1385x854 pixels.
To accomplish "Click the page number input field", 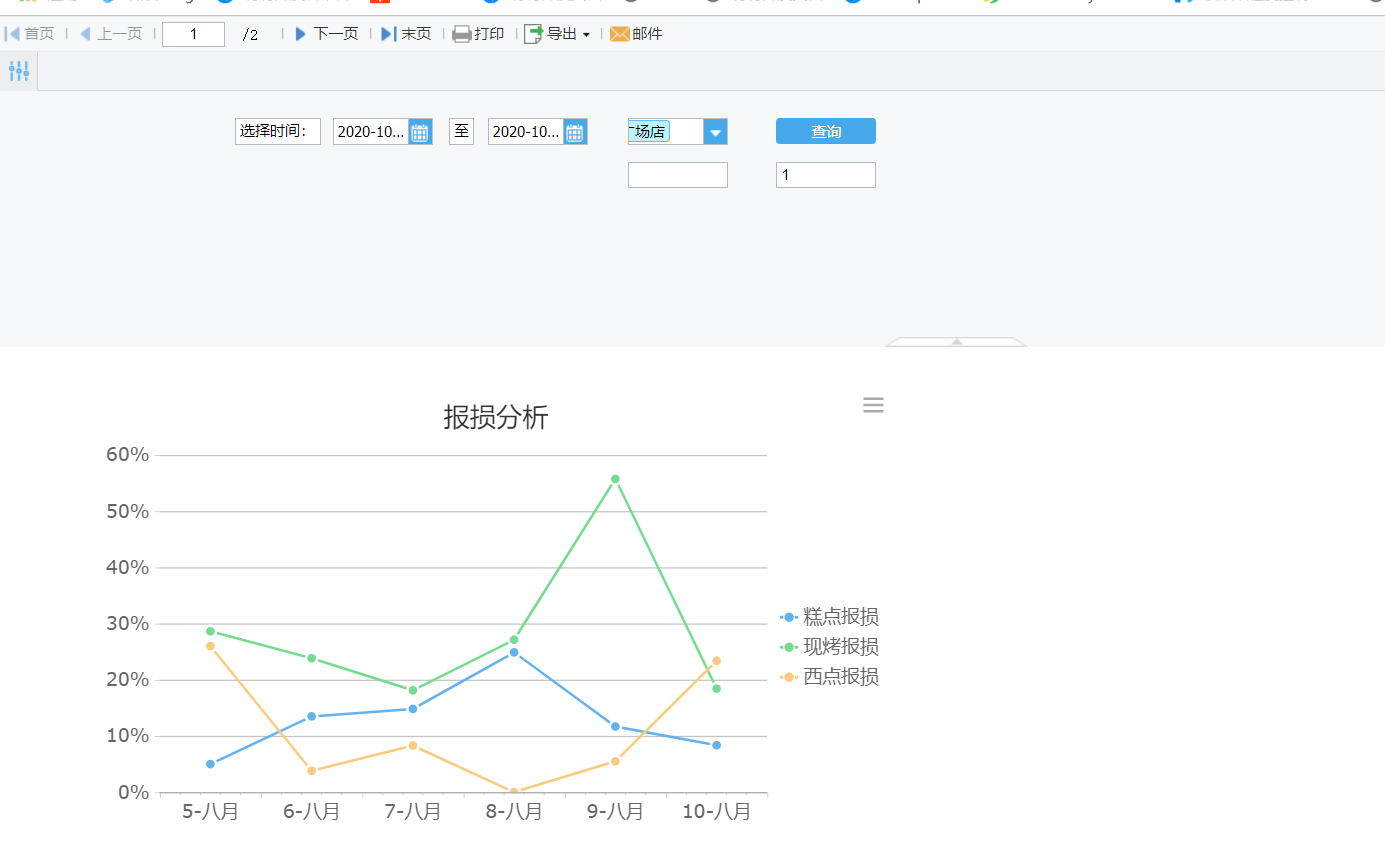I will [193, 34].
